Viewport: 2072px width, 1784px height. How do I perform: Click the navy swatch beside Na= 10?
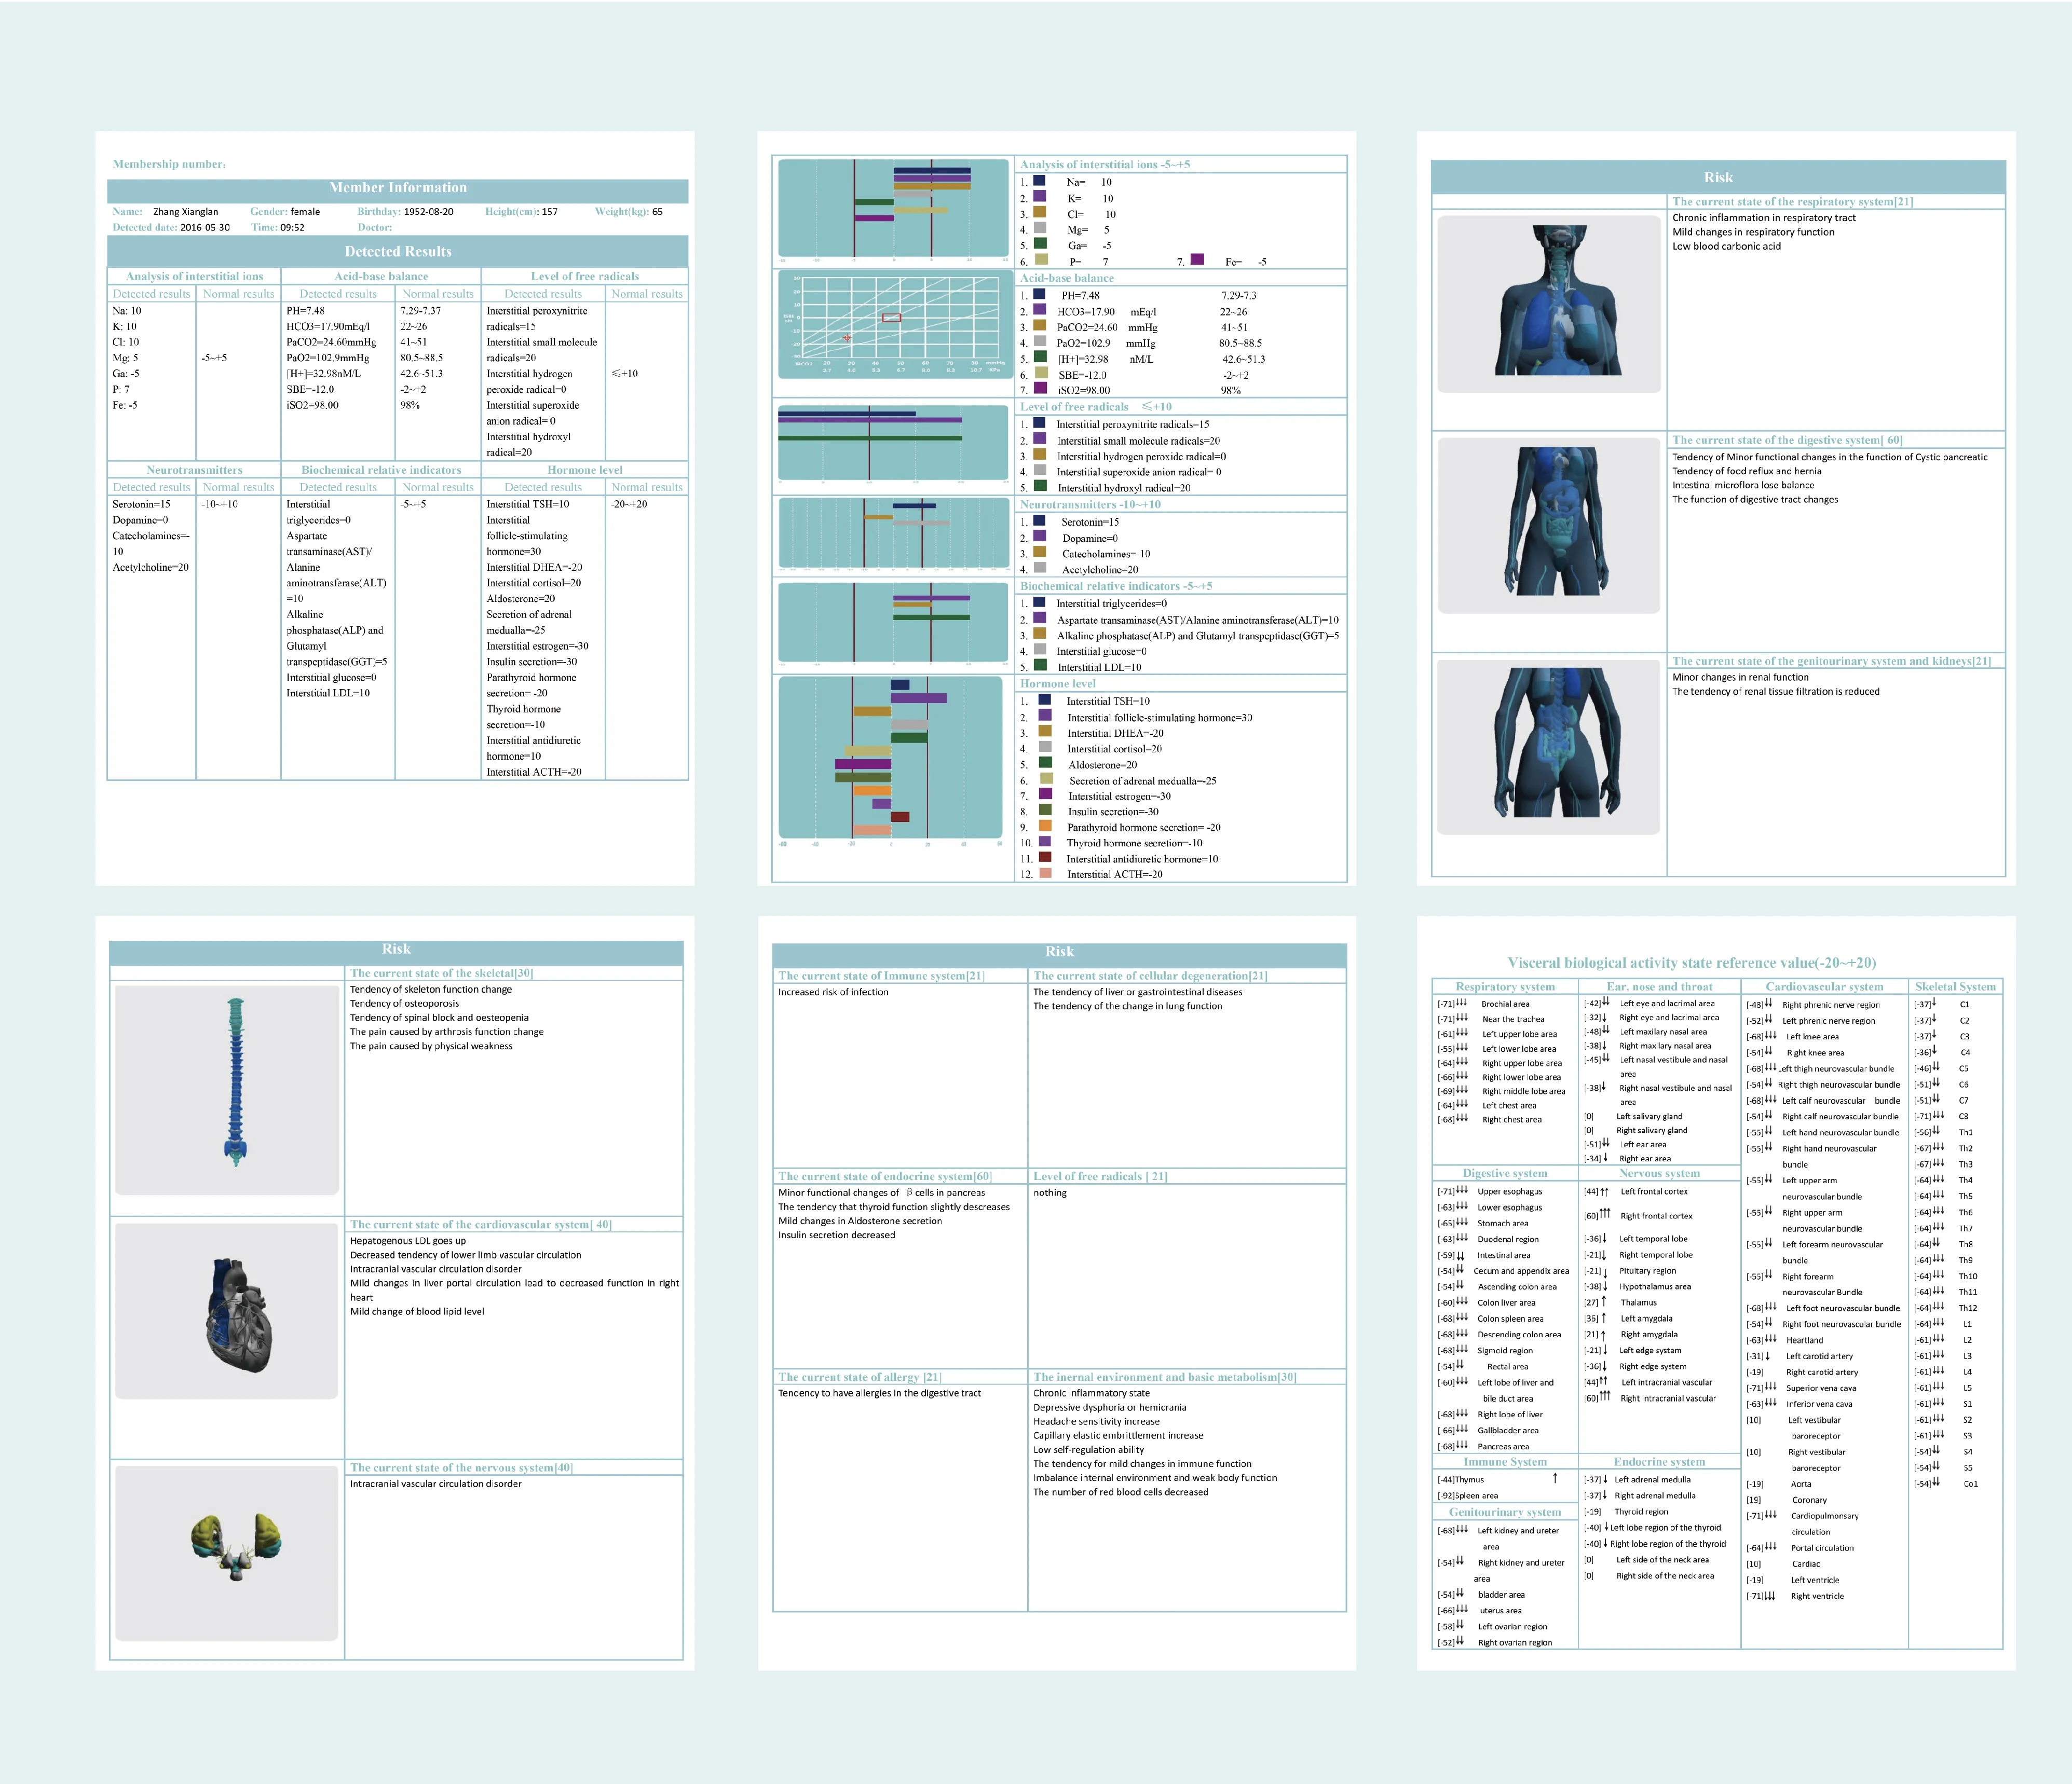(x=1040, y=181)
